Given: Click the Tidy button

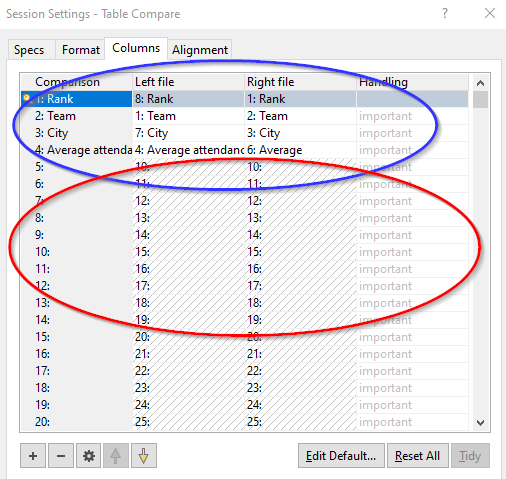Looking at the screenshot, I should pos(470,455).
